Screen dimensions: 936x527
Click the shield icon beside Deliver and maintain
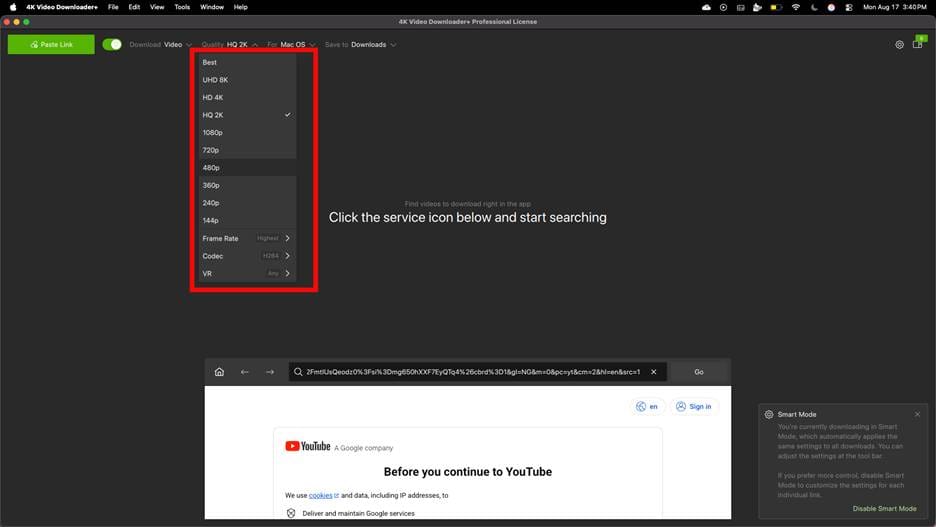tap(291, 513)
